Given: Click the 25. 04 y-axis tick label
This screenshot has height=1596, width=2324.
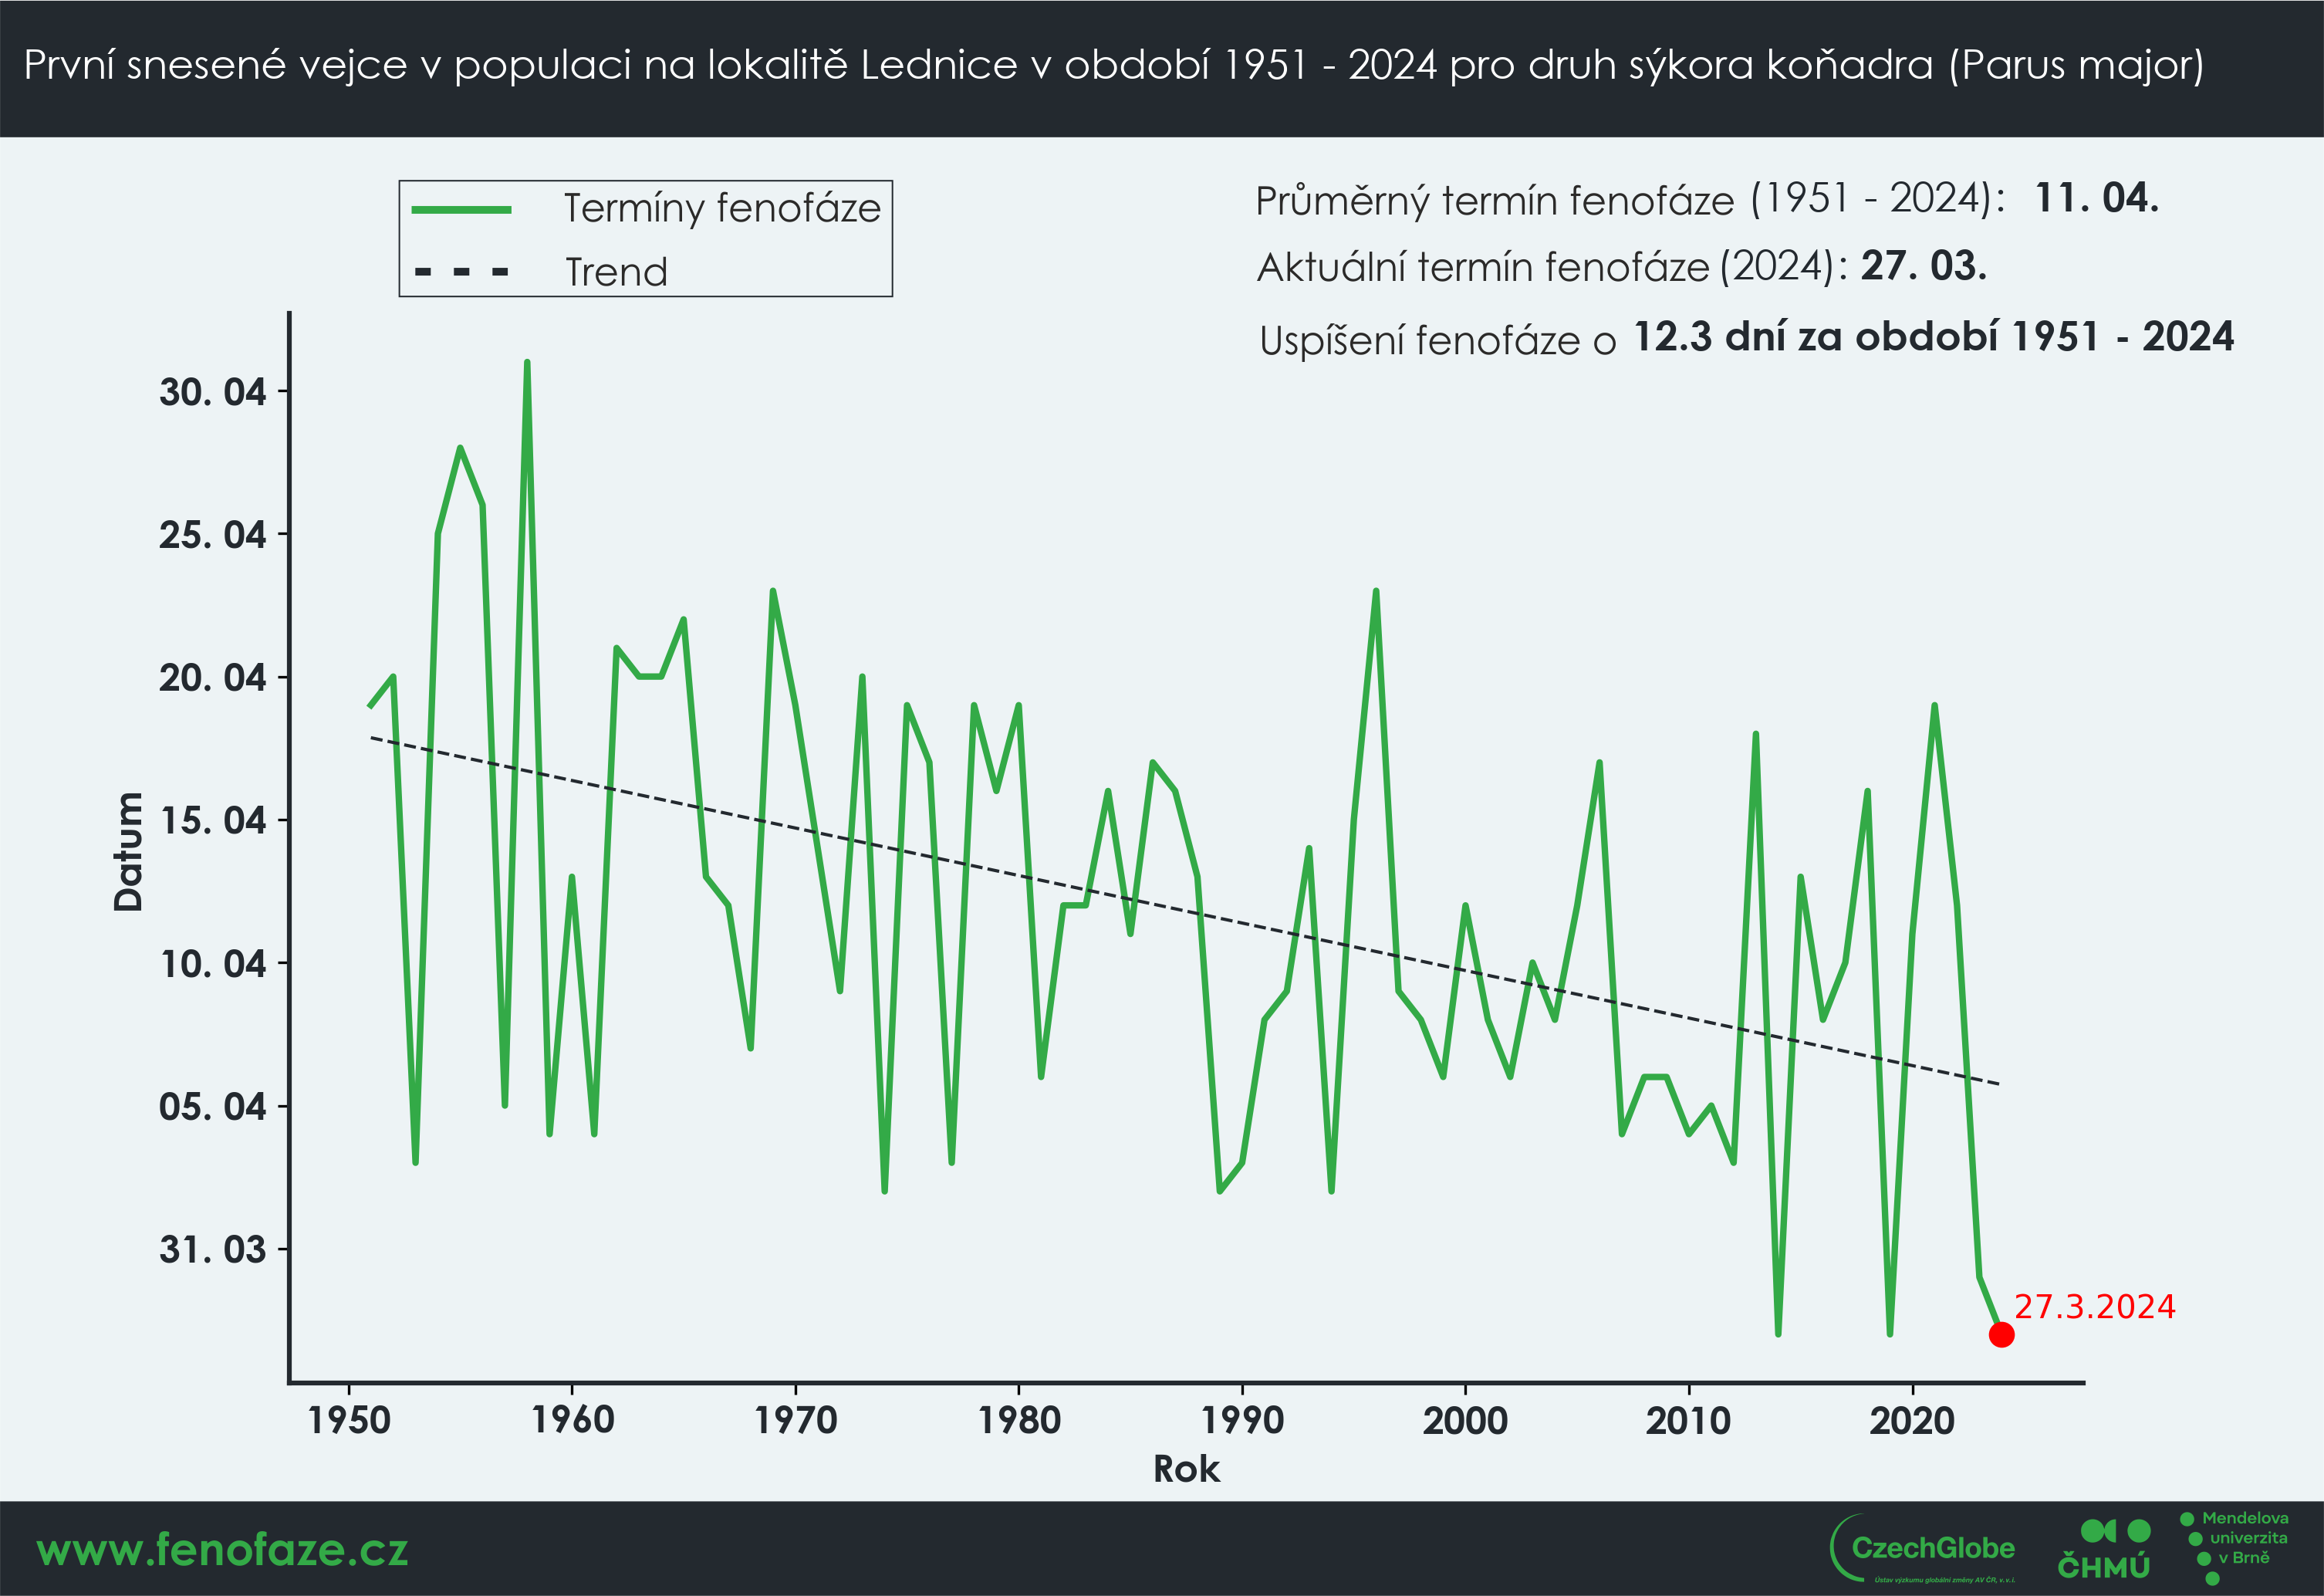Looking at the screenshot, I should click(x=212, y=535).
